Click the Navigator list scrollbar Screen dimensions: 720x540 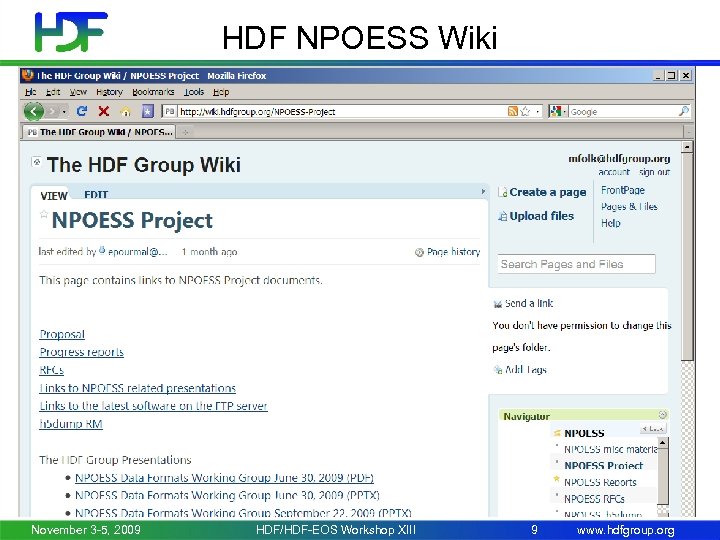tap(663, 476)
